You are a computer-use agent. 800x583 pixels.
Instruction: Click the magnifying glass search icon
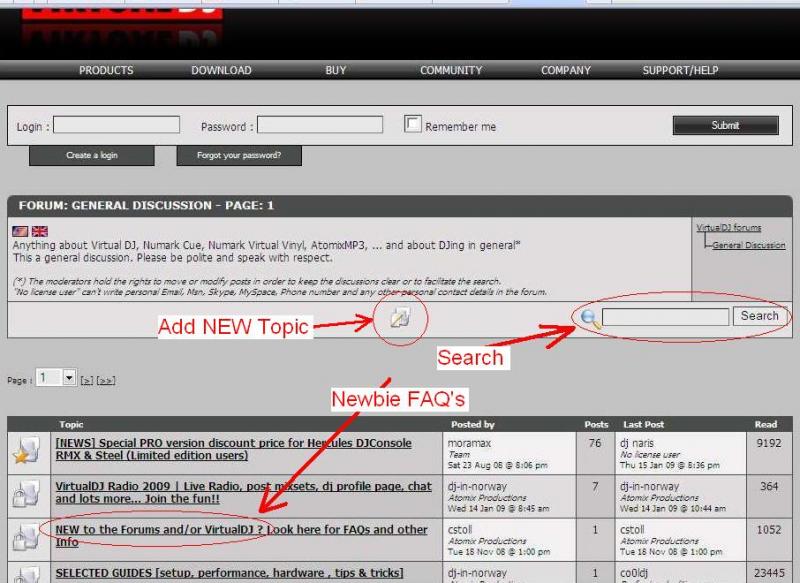tap(590, 319)
